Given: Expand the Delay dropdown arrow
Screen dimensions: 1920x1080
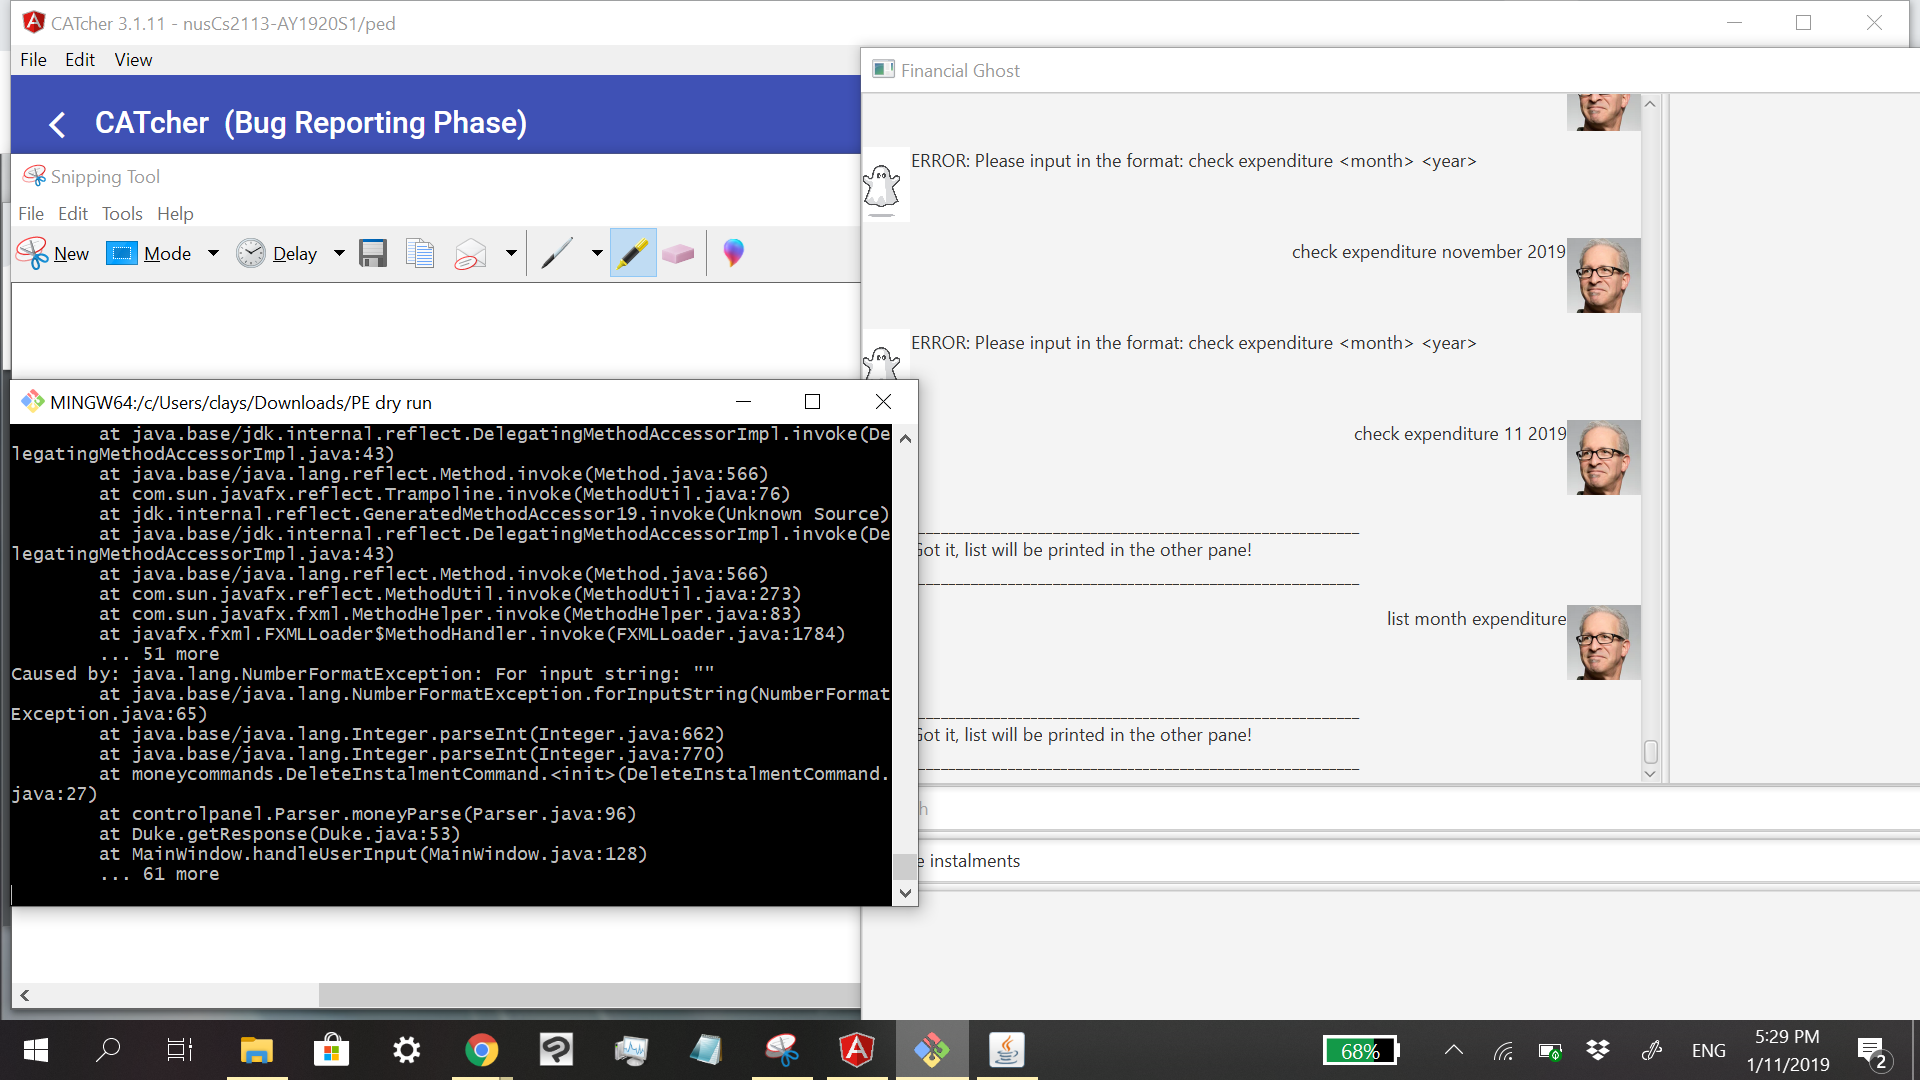Looking at the screenshot, I should [339, 253].
